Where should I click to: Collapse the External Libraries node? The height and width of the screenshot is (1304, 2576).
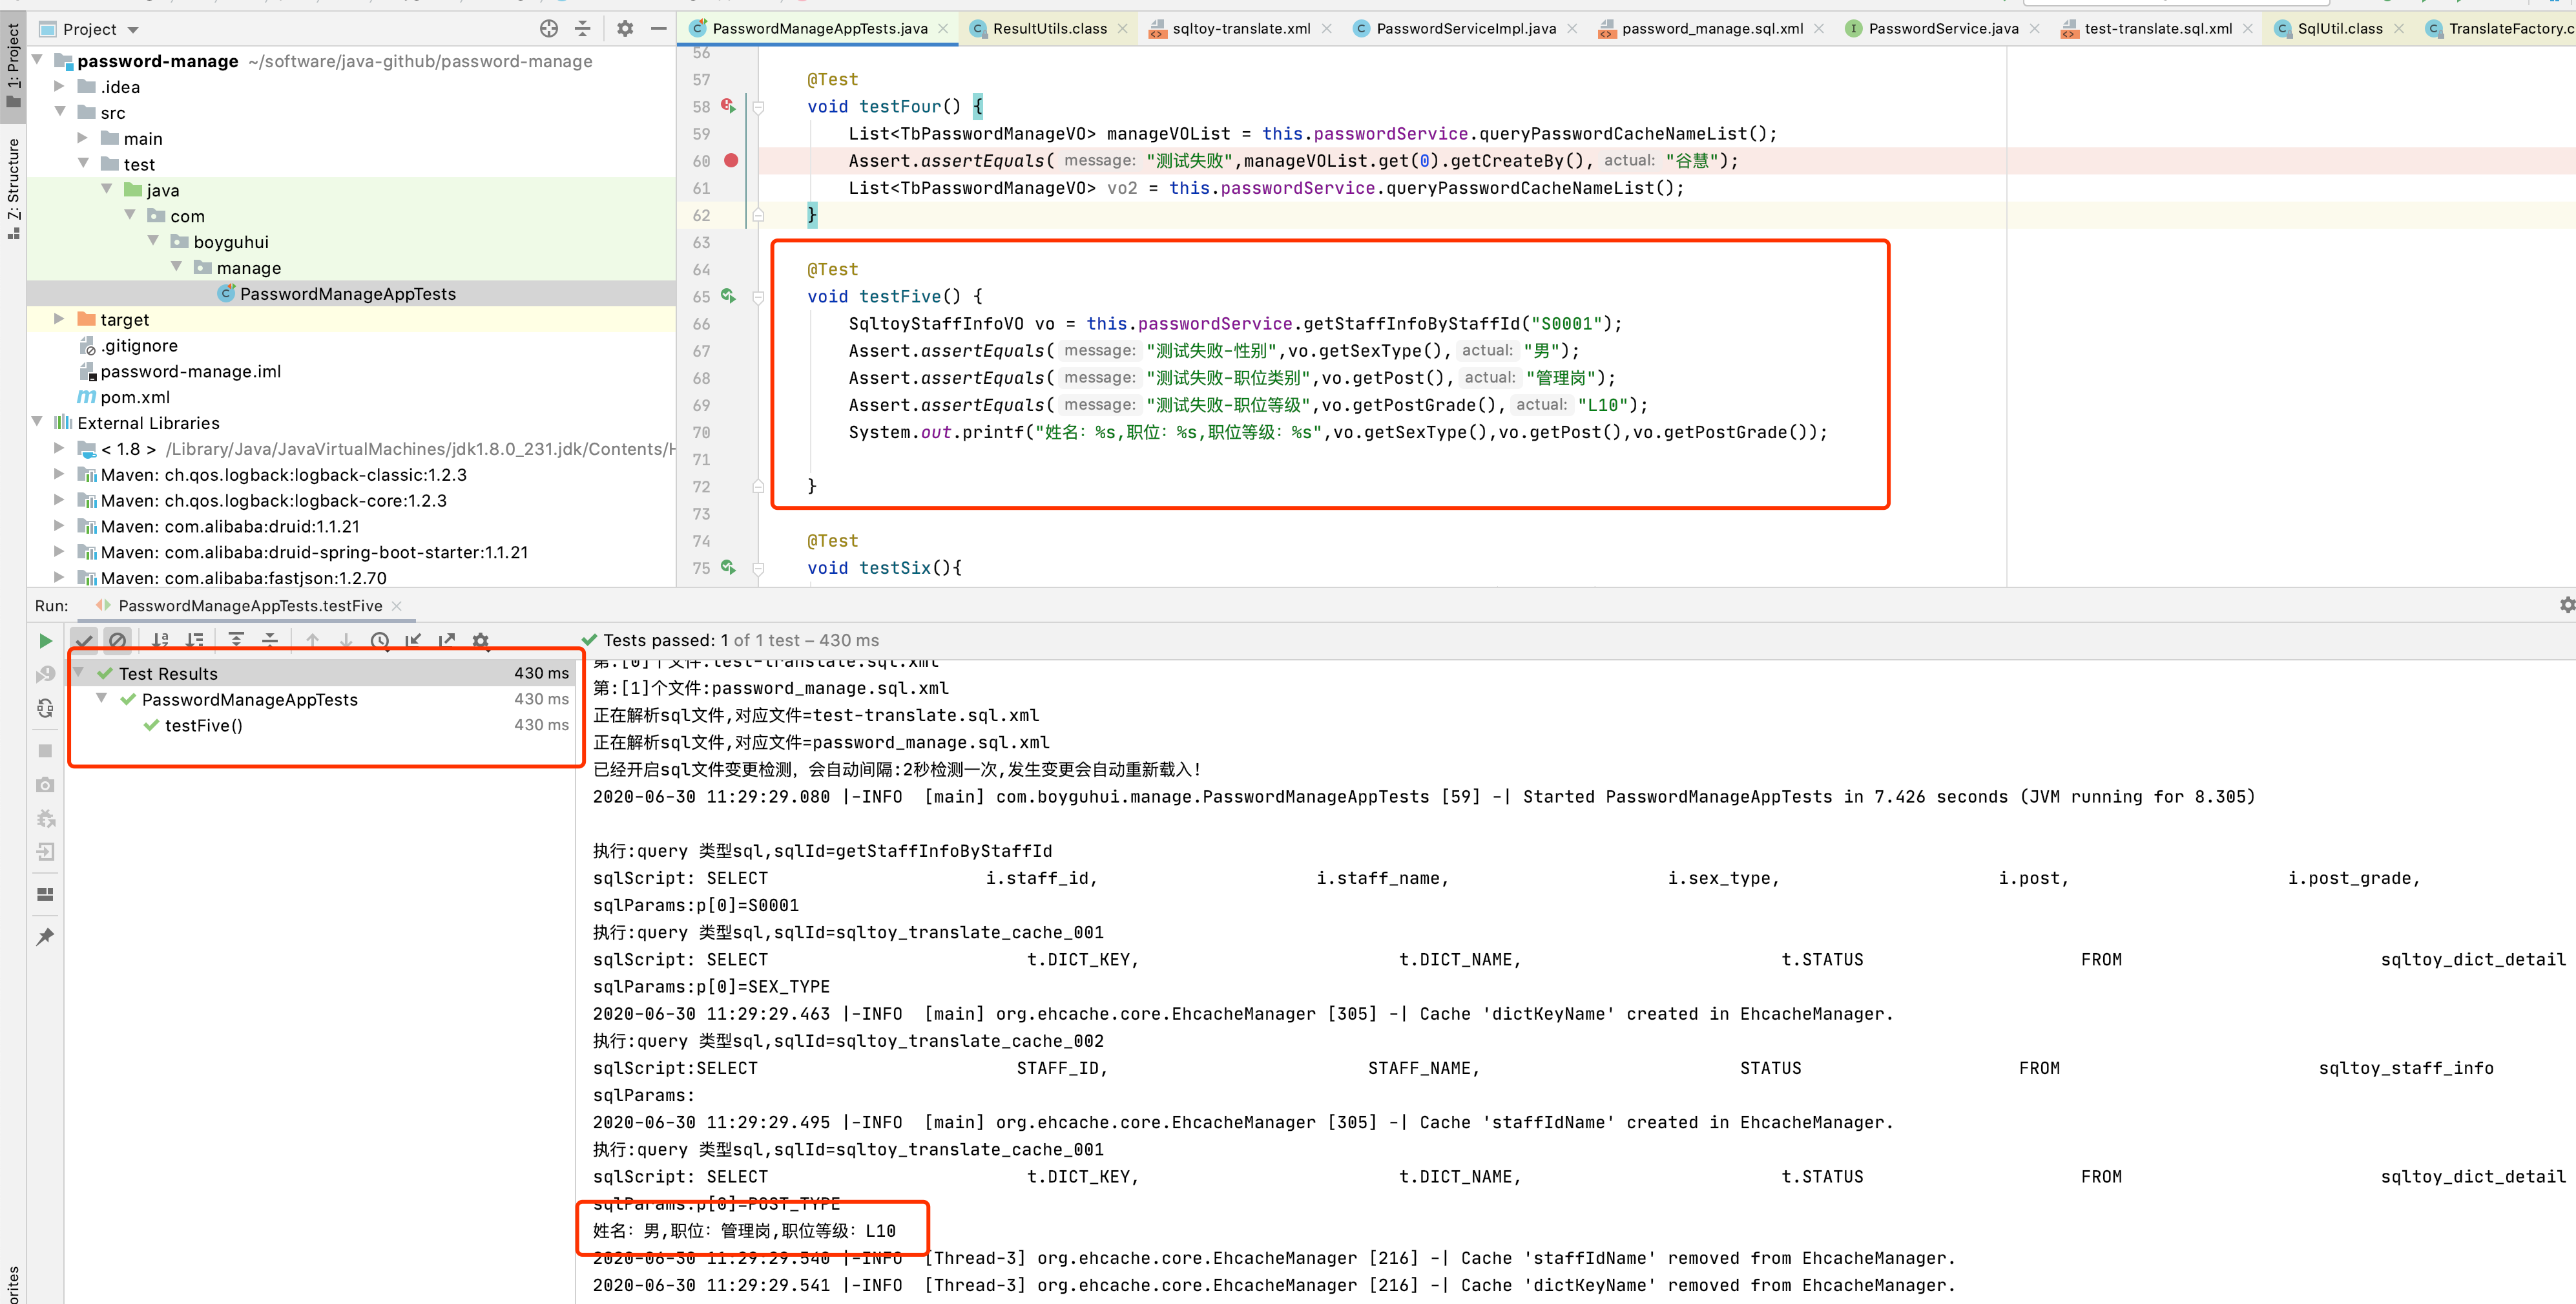[x=37, y=422]
